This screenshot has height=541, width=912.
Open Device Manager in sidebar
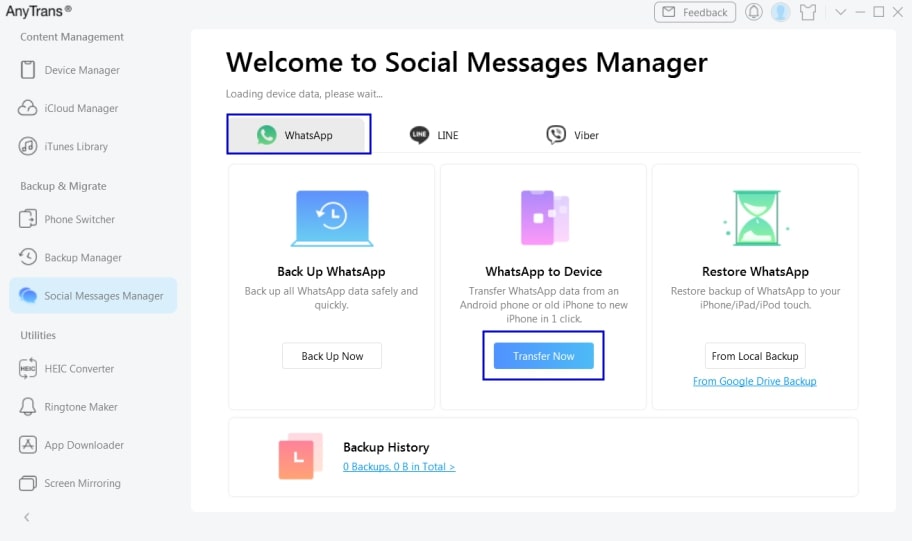click(81, 70)
